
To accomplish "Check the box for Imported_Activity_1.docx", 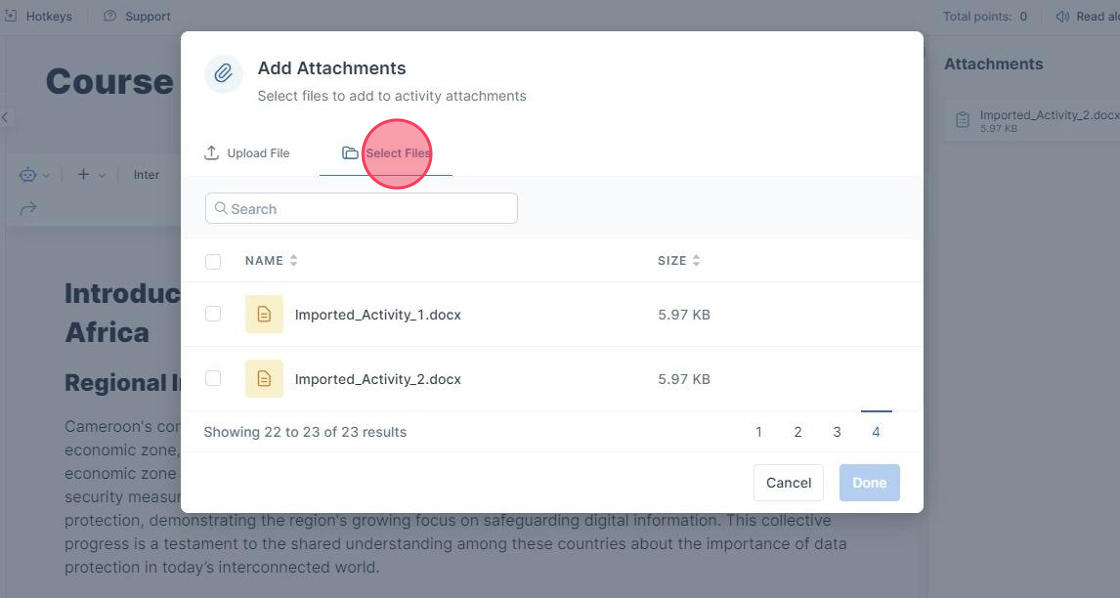I will [x=213, y=314].
